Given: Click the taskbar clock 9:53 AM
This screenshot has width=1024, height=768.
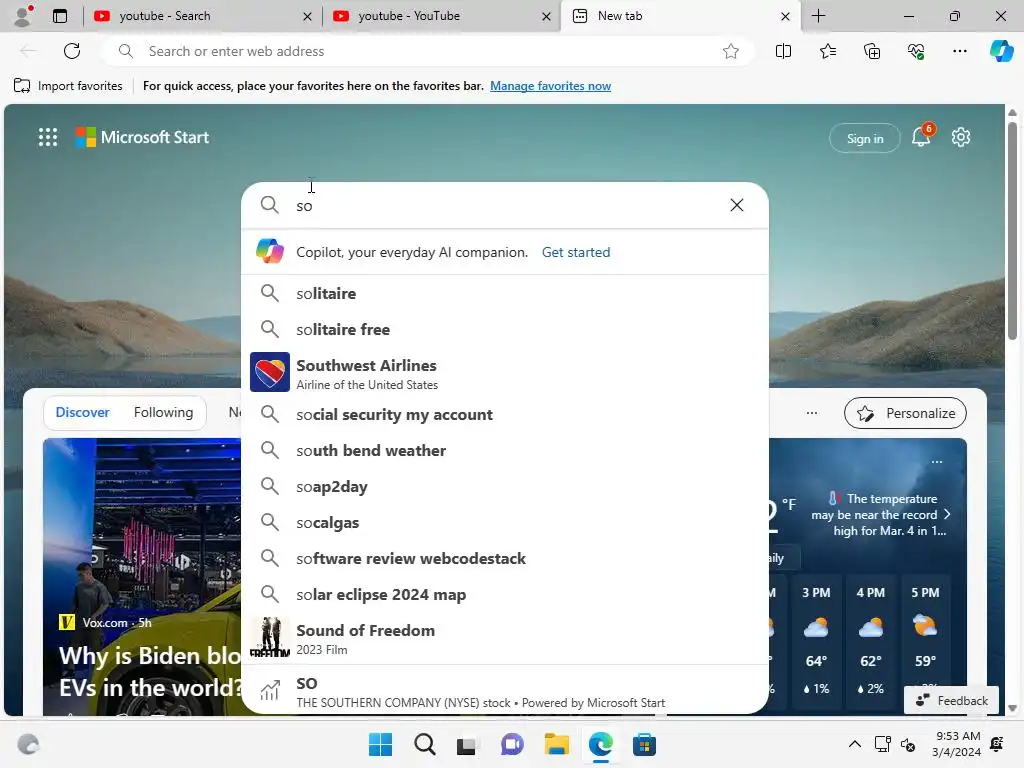Looking at the screenshot, I should (x=957, y=744).
